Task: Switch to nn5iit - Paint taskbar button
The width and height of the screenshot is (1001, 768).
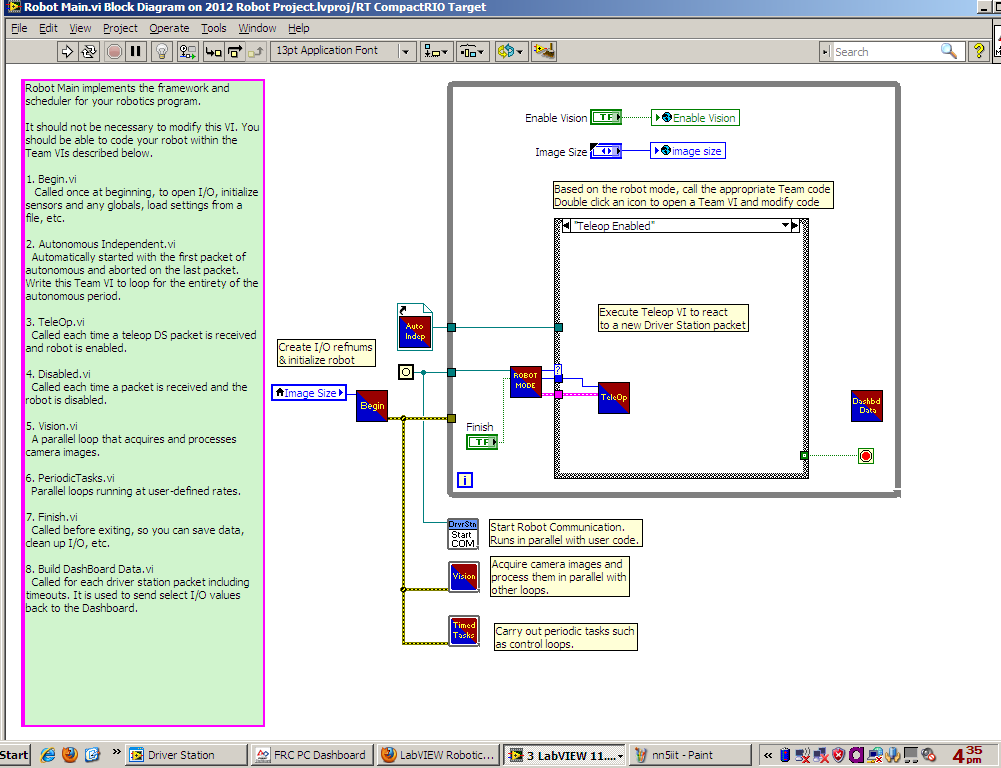Action: coord(691,755)
